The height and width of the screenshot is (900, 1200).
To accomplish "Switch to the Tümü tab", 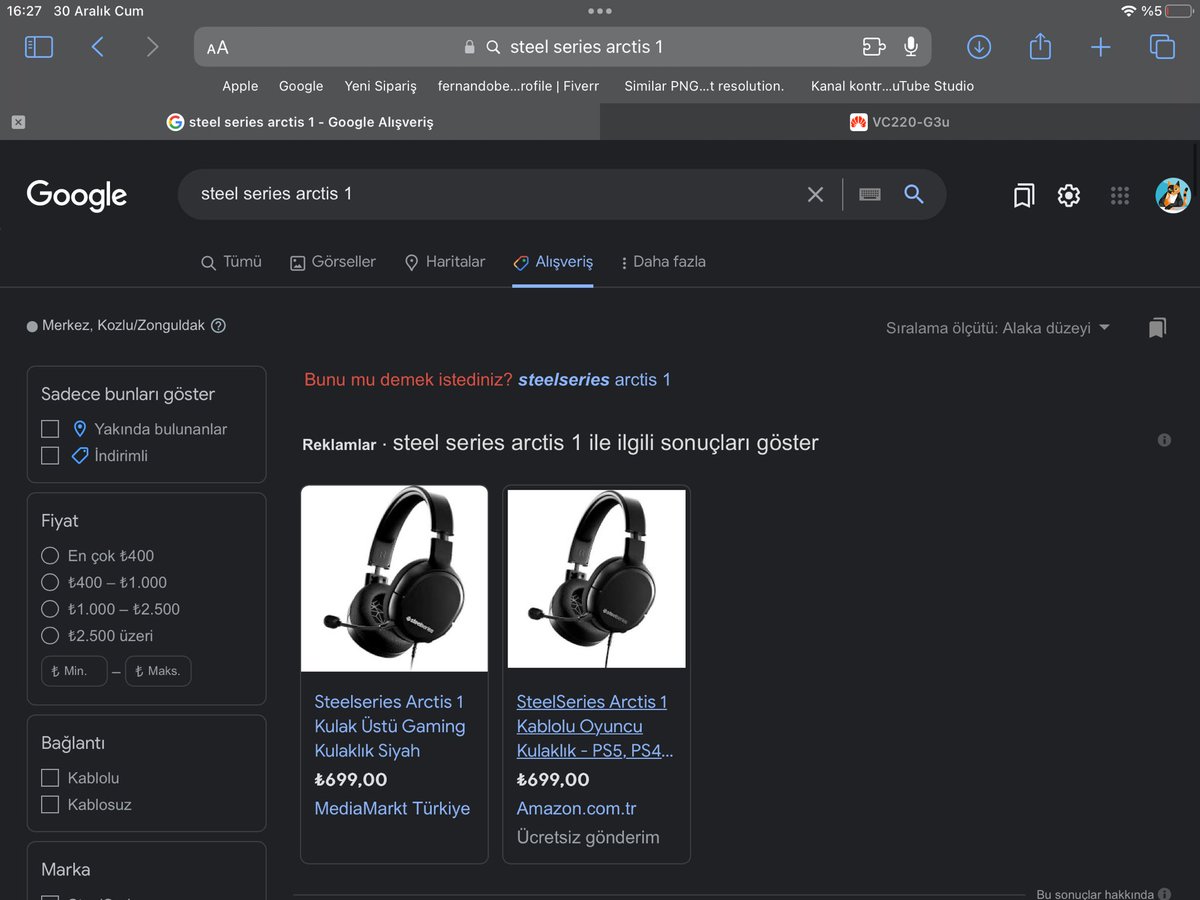I will 231,262.
